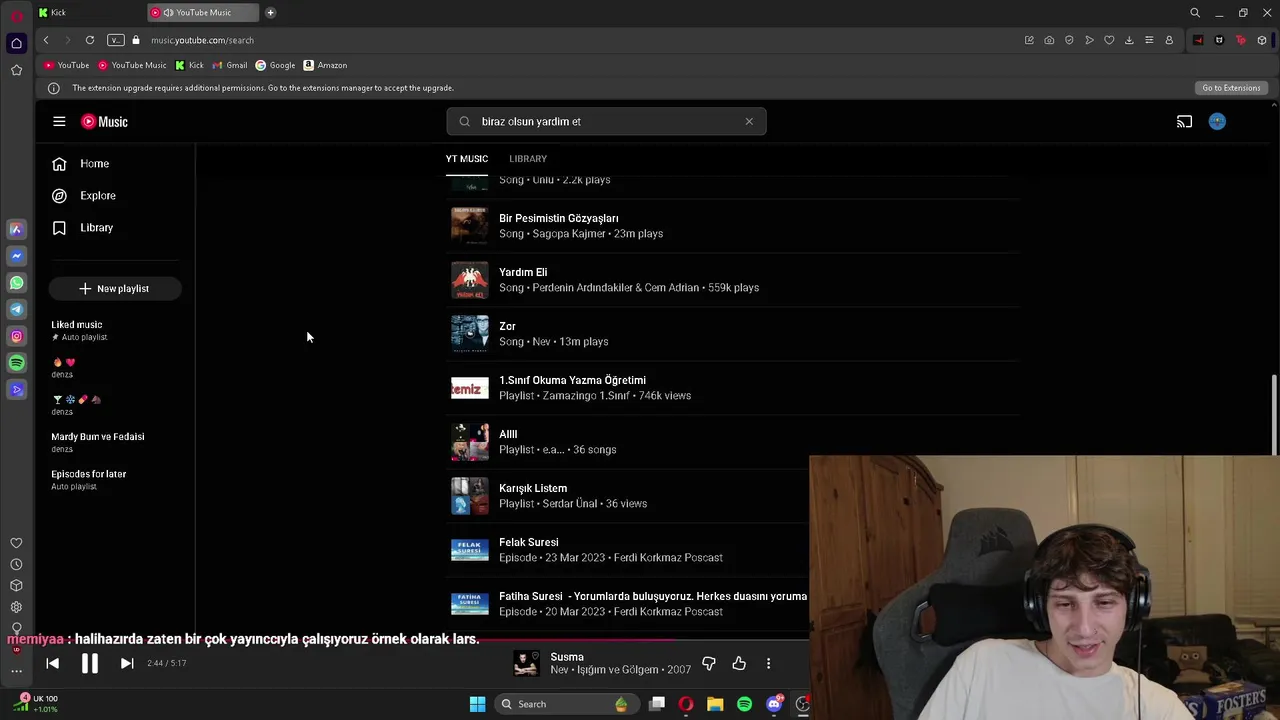Open the Gmail bookmark
Image resolution: width=1280 pixels, height=720 pixels.
coord(229,65)
